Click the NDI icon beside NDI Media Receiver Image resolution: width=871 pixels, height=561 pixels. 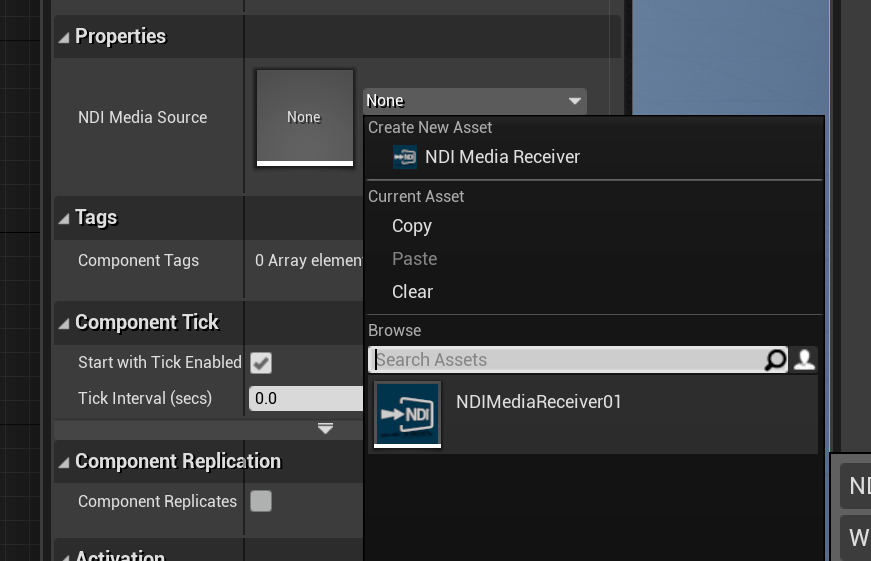point(404,157)
